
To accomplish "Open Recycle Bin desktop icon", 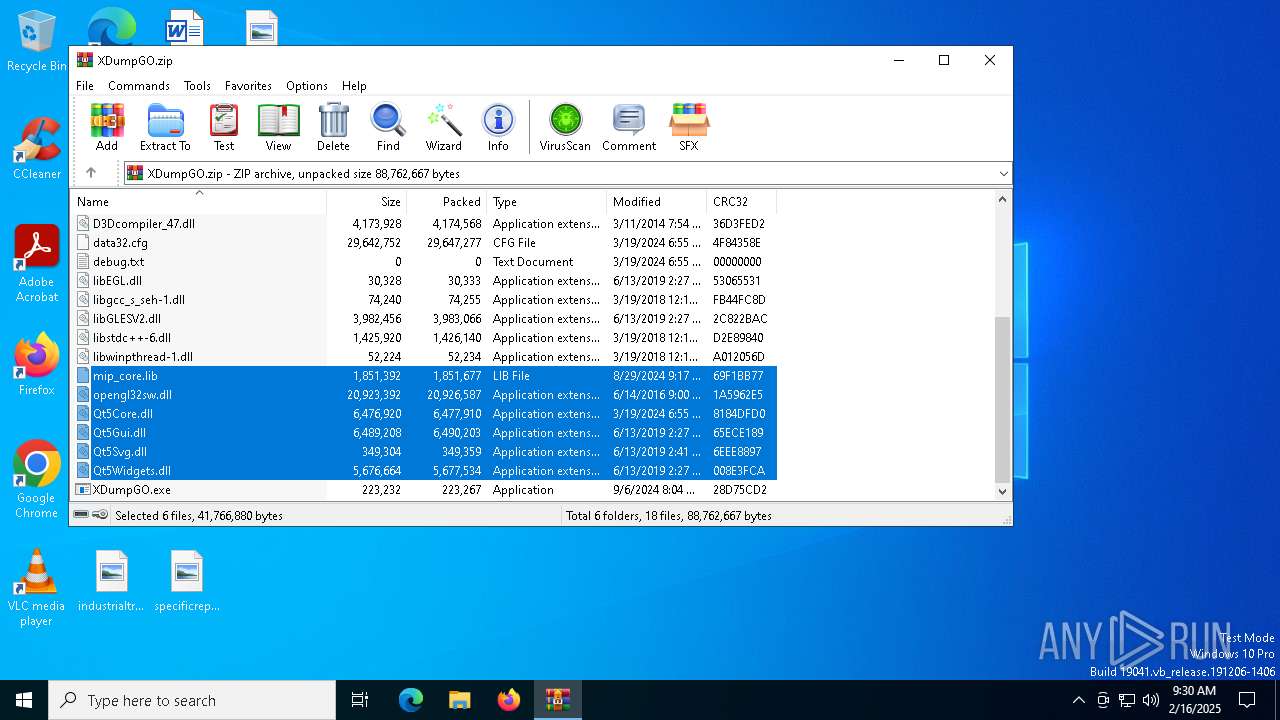I will pyautogui.click(x=37, y=41).
